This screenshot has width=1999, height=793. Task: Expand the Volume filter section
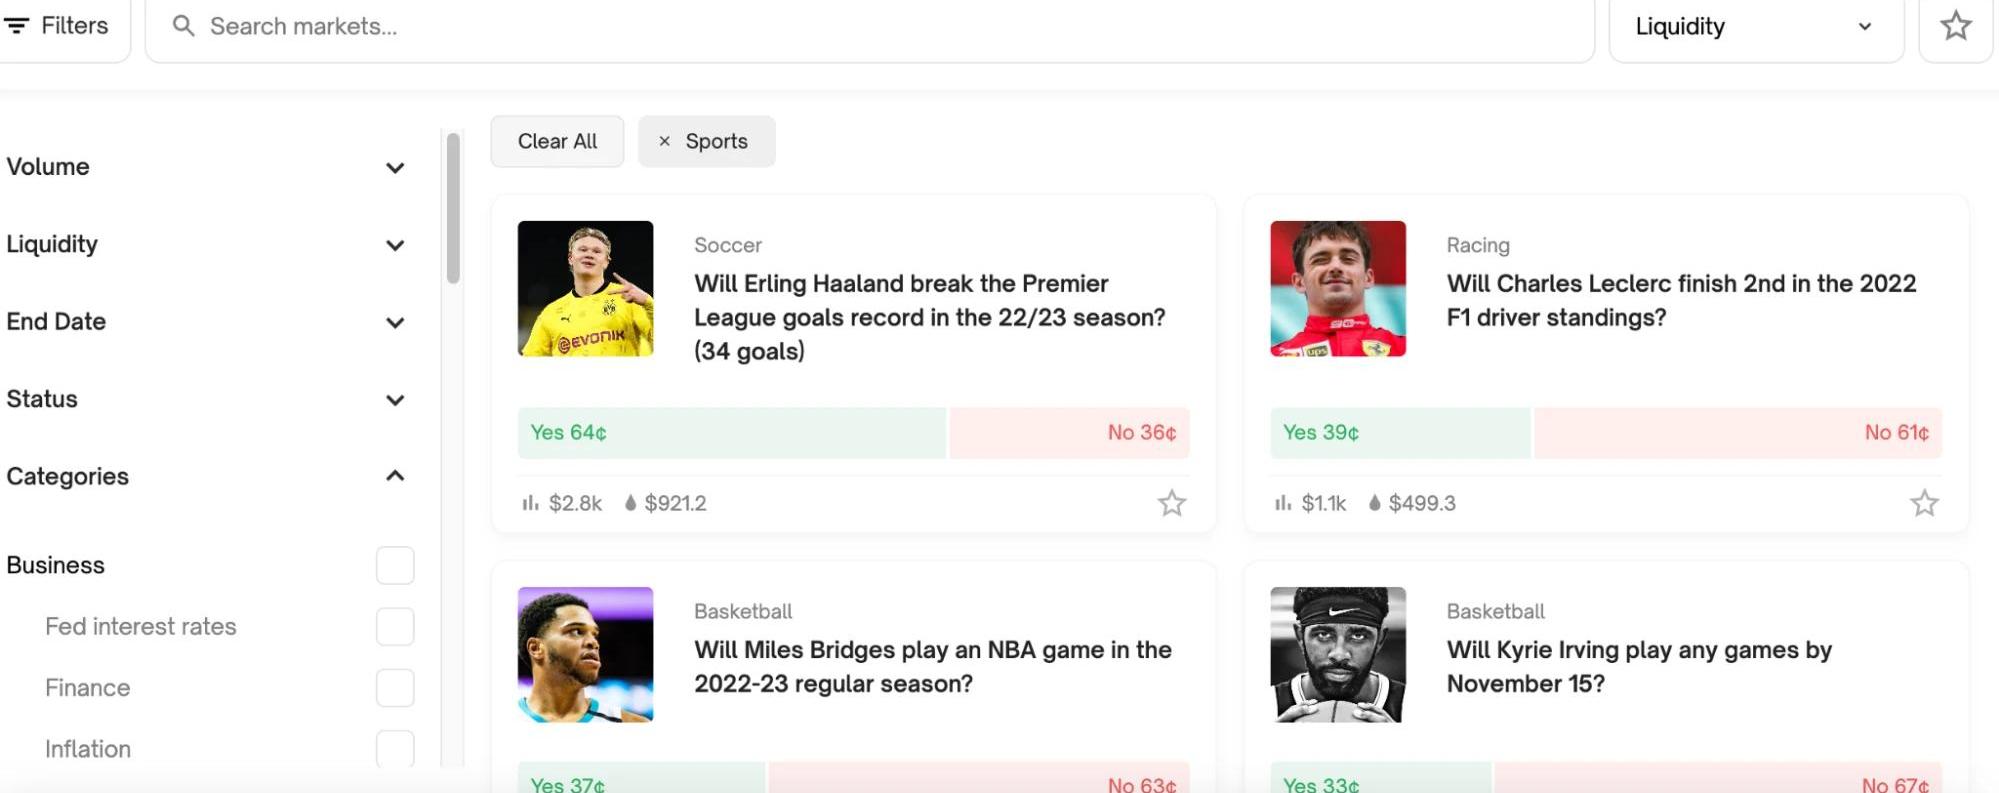395,168
